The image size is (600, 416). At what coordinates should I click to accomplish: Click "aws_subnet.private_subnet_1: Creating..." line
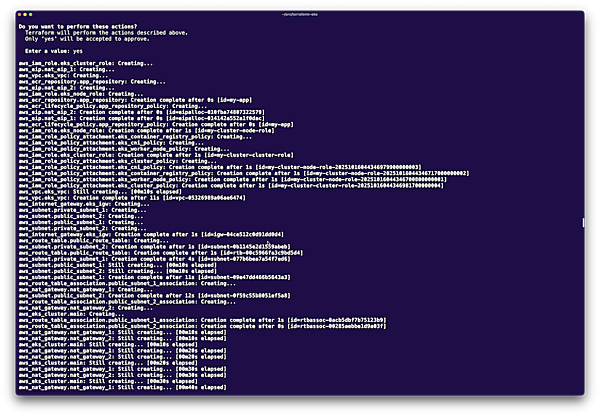coord(83,210)
